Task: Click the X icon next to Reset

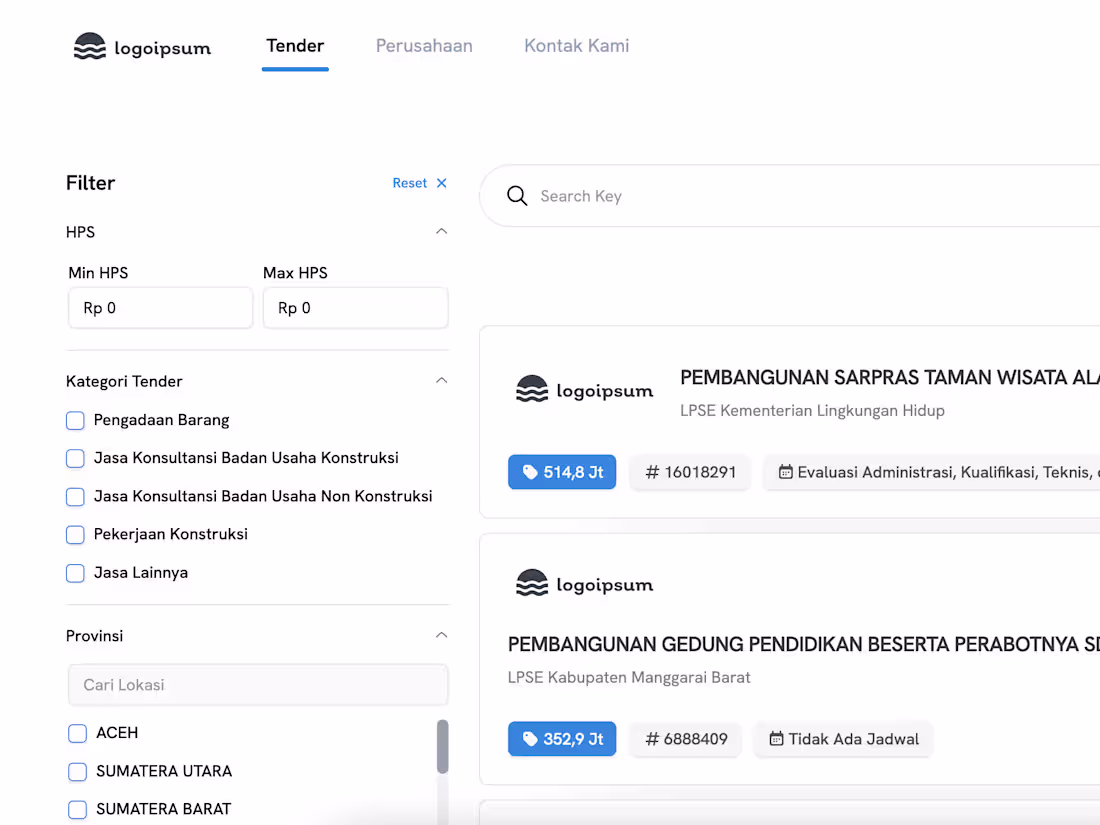Action: (441, 183)
